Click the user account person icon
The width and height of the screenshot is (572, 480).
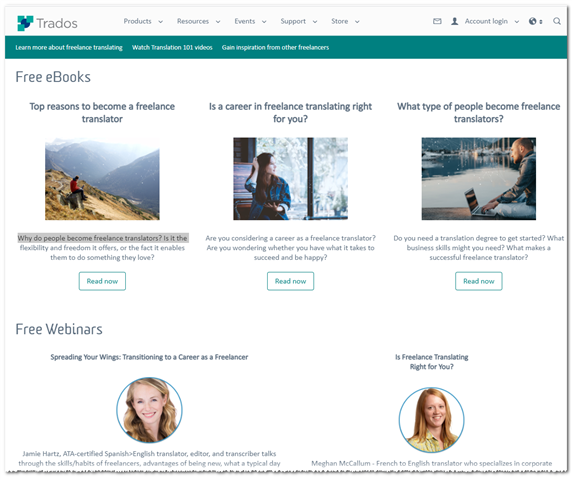[455, 22]
